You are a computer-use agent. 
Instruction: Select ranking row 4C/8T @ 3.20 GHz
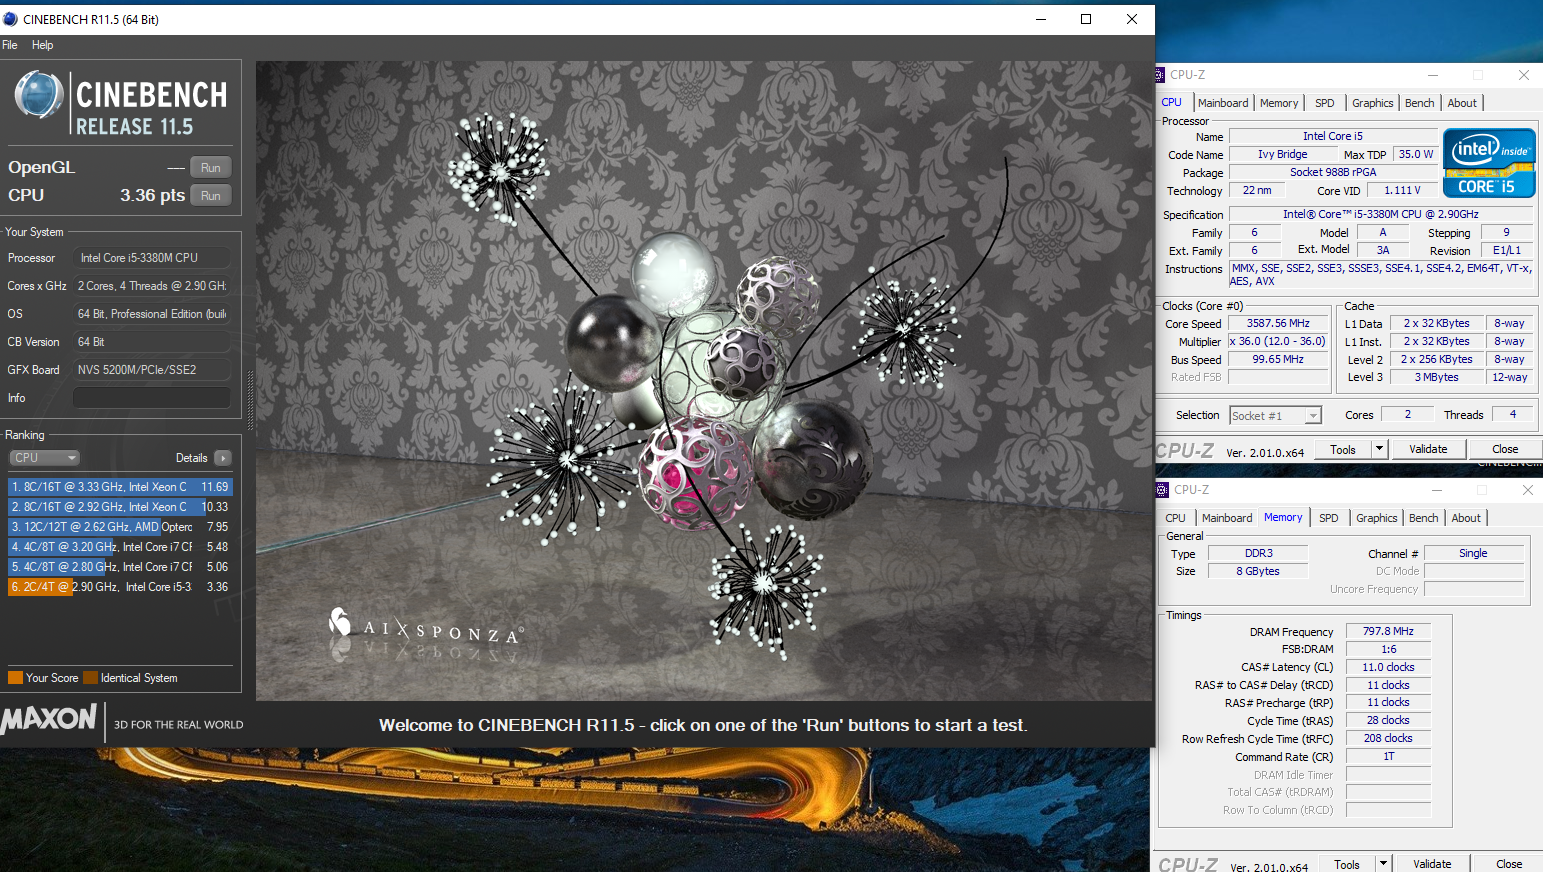120,547
